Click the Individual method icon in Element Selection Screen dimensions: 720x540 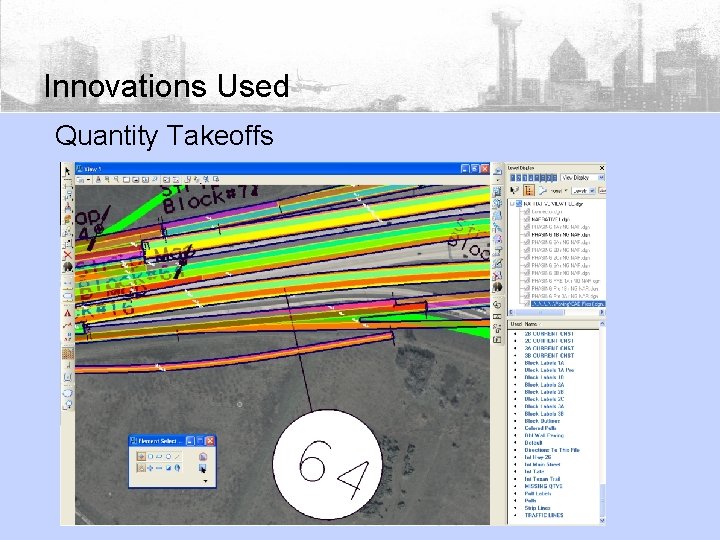(141, 456)
